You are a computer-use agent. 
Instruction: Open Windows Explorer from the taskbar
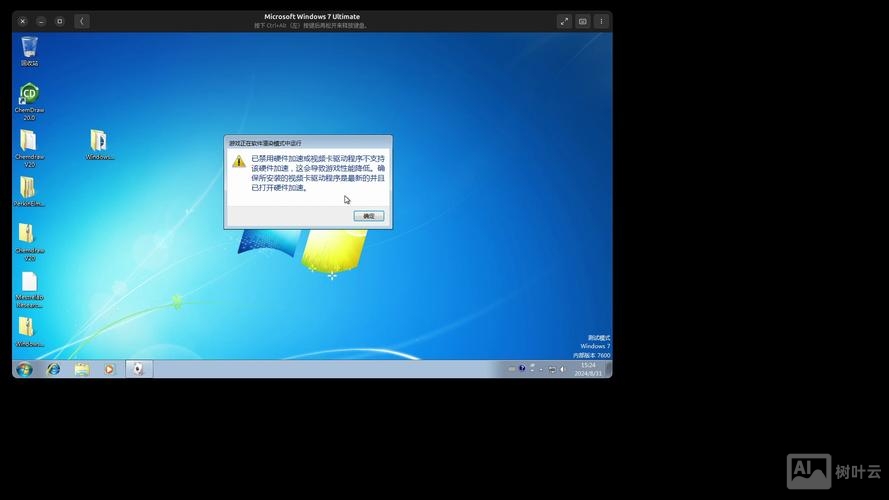[x=82, y=370]
